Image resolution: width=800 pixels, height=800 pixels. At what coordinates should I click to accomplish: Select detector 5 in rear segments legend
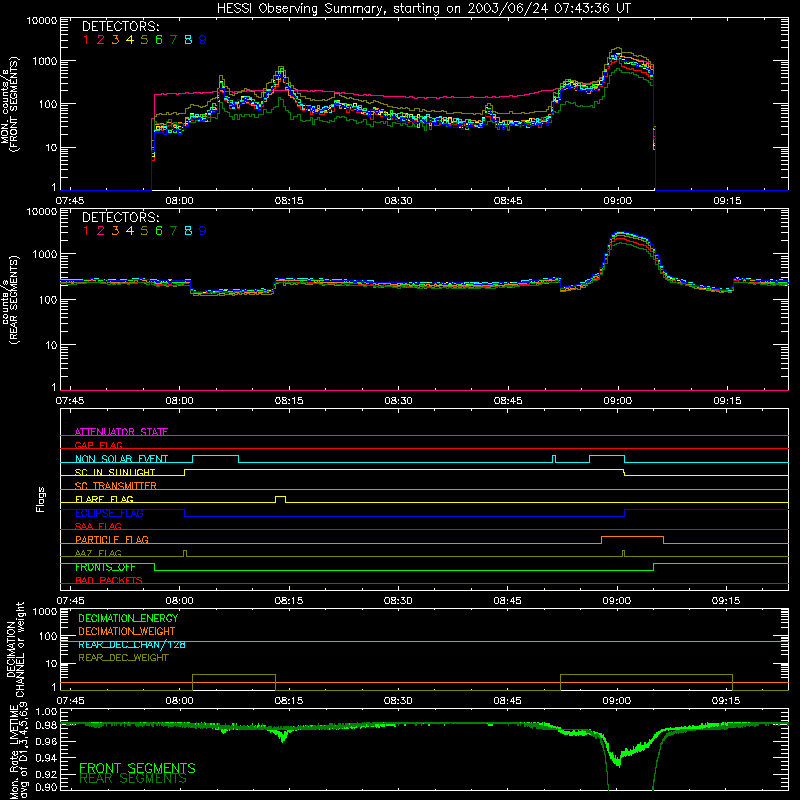click(144, 231)
